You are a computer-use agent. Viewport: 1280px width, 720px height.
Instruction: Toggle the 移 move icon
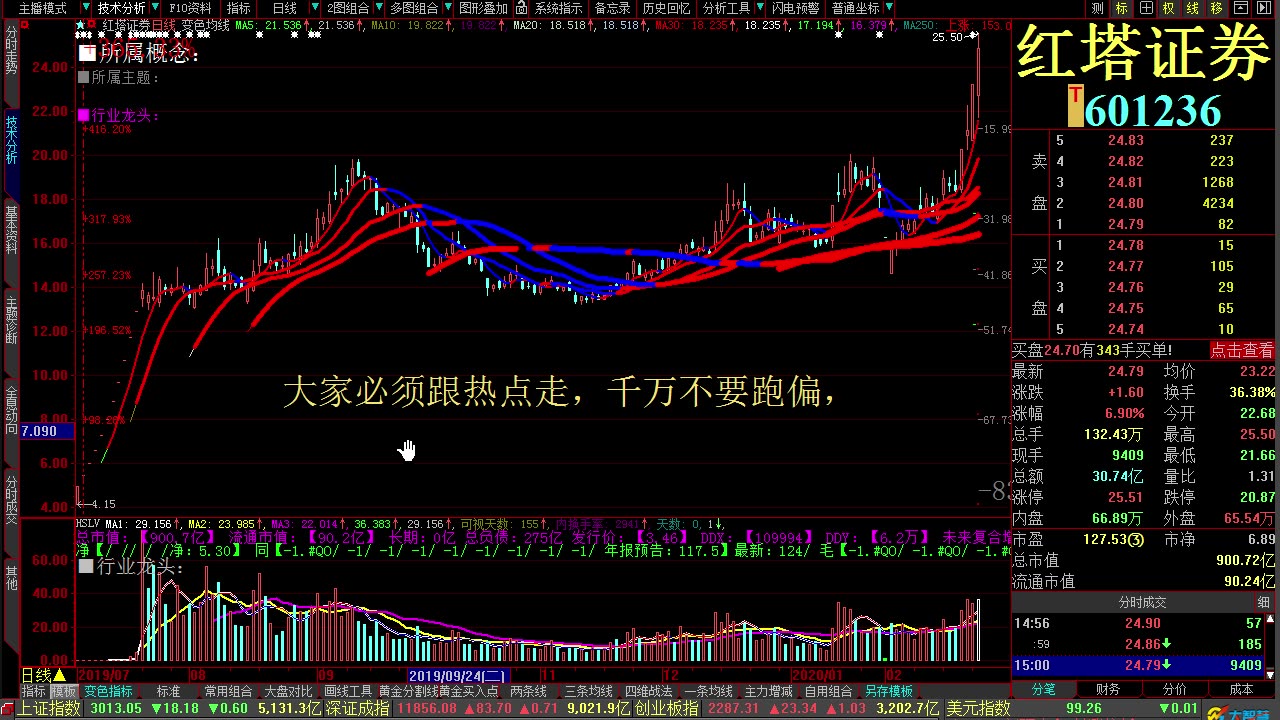point(1216,8)
